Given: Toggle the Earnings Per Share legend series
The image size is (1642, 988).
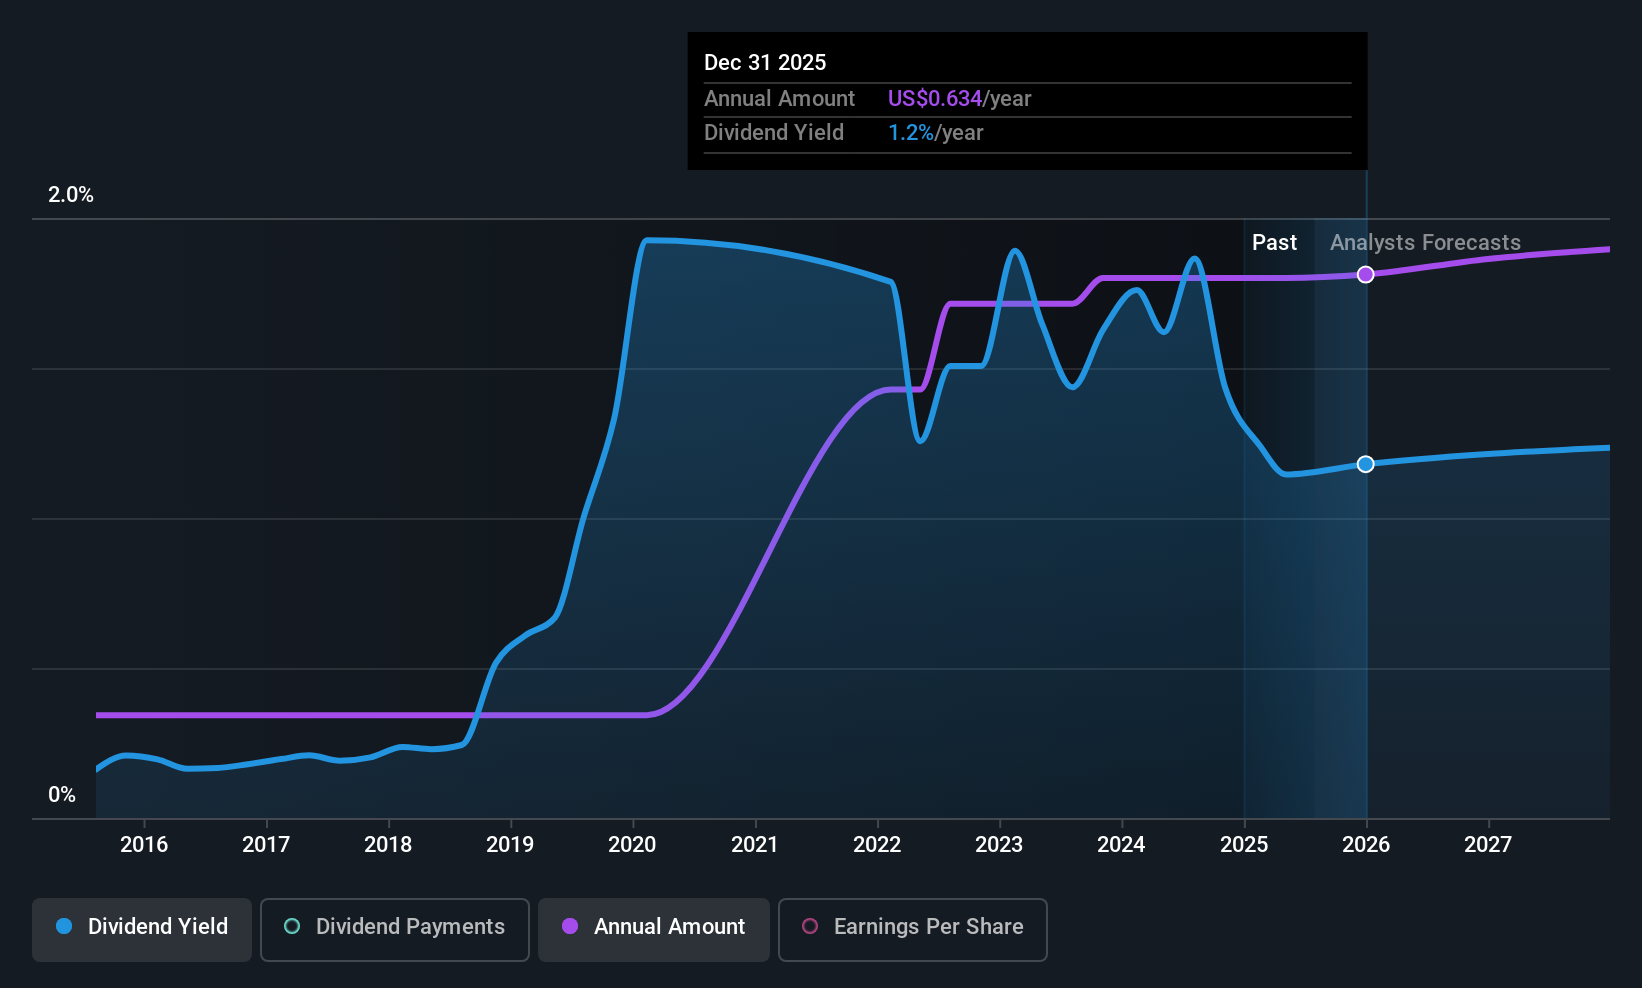Looking at the screenshot, I should [x=913, y=930].
